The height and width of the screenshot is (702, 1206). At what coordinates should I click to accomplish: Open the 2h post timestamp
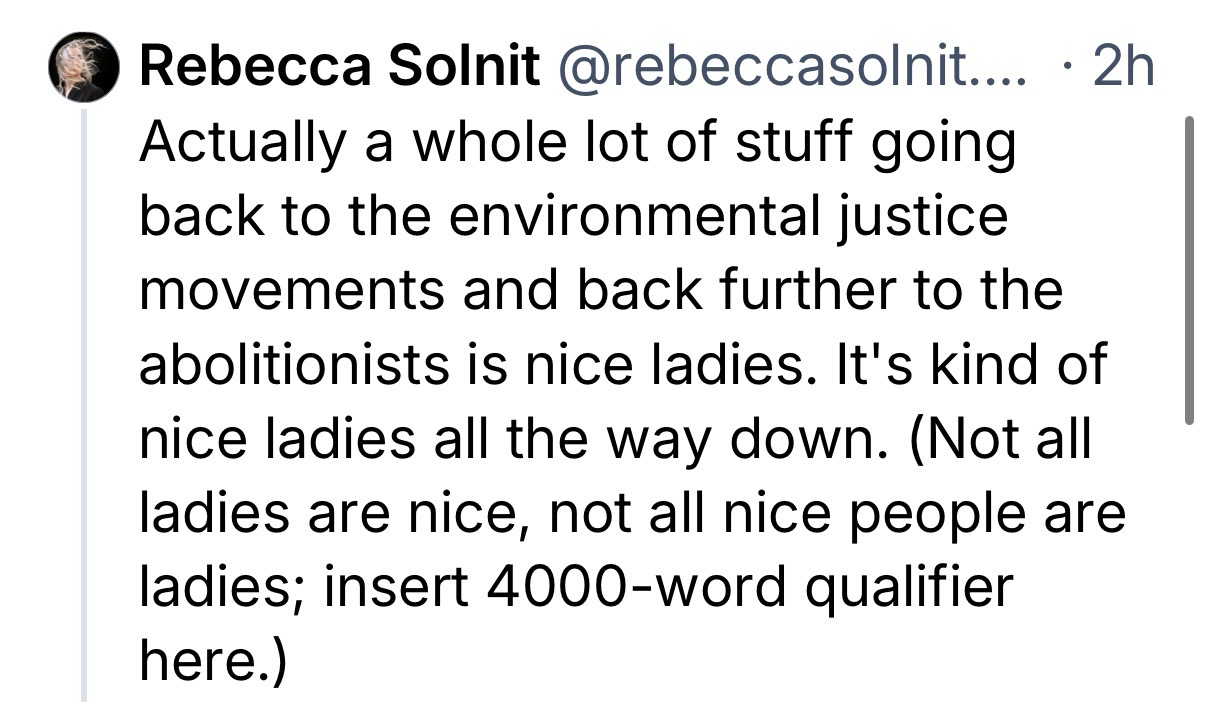(x=1123, y=69)
